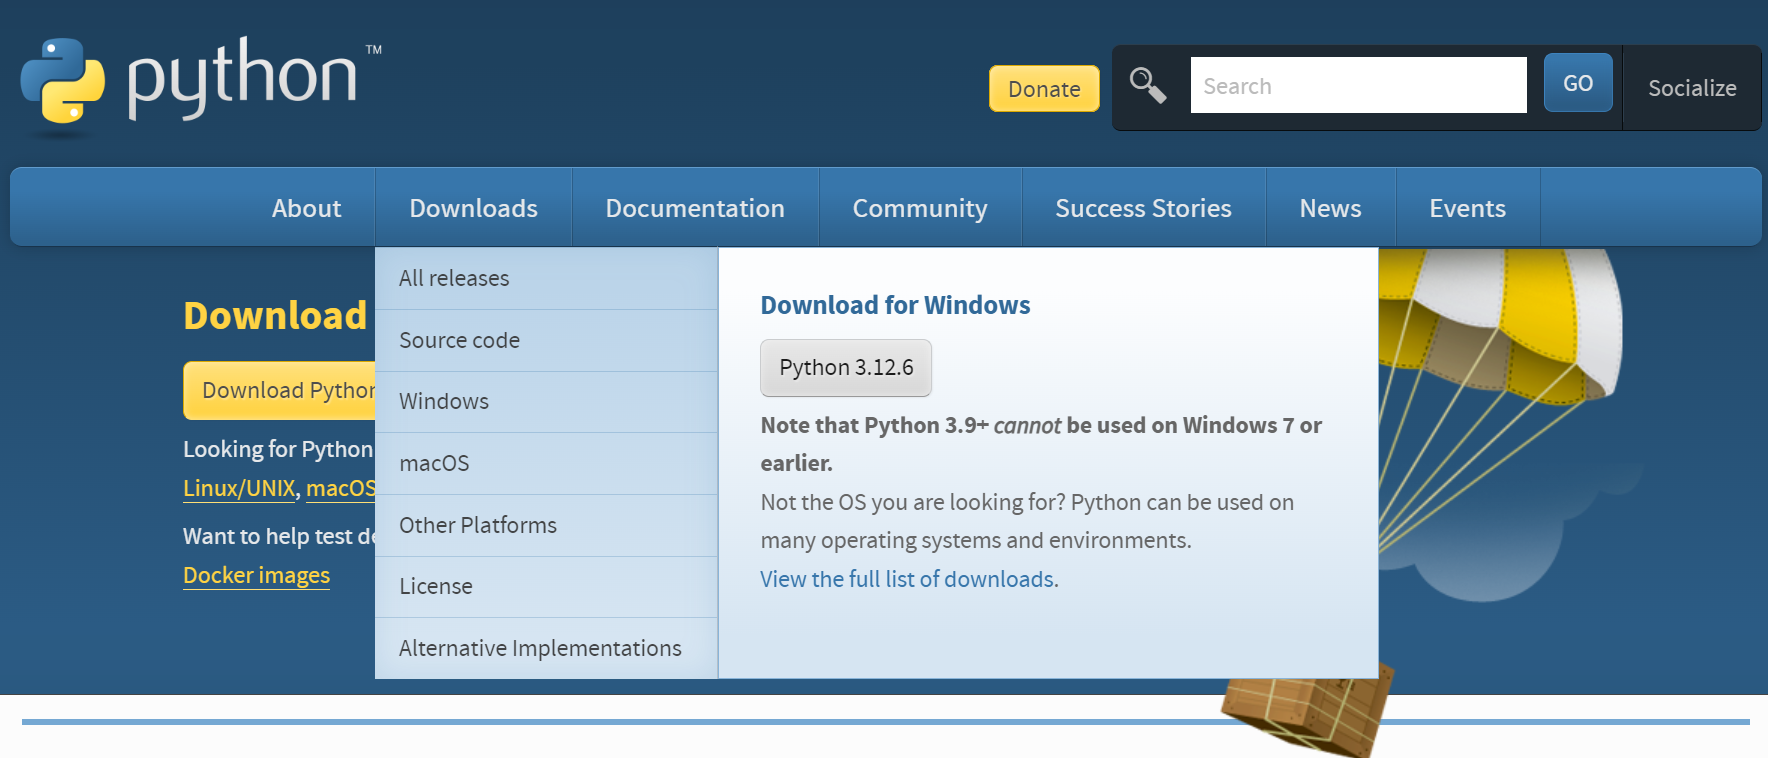Select macOS in the Downloads dropdown
The height and width of the screenshot is (758, 1768).
[x=546, y=463]
